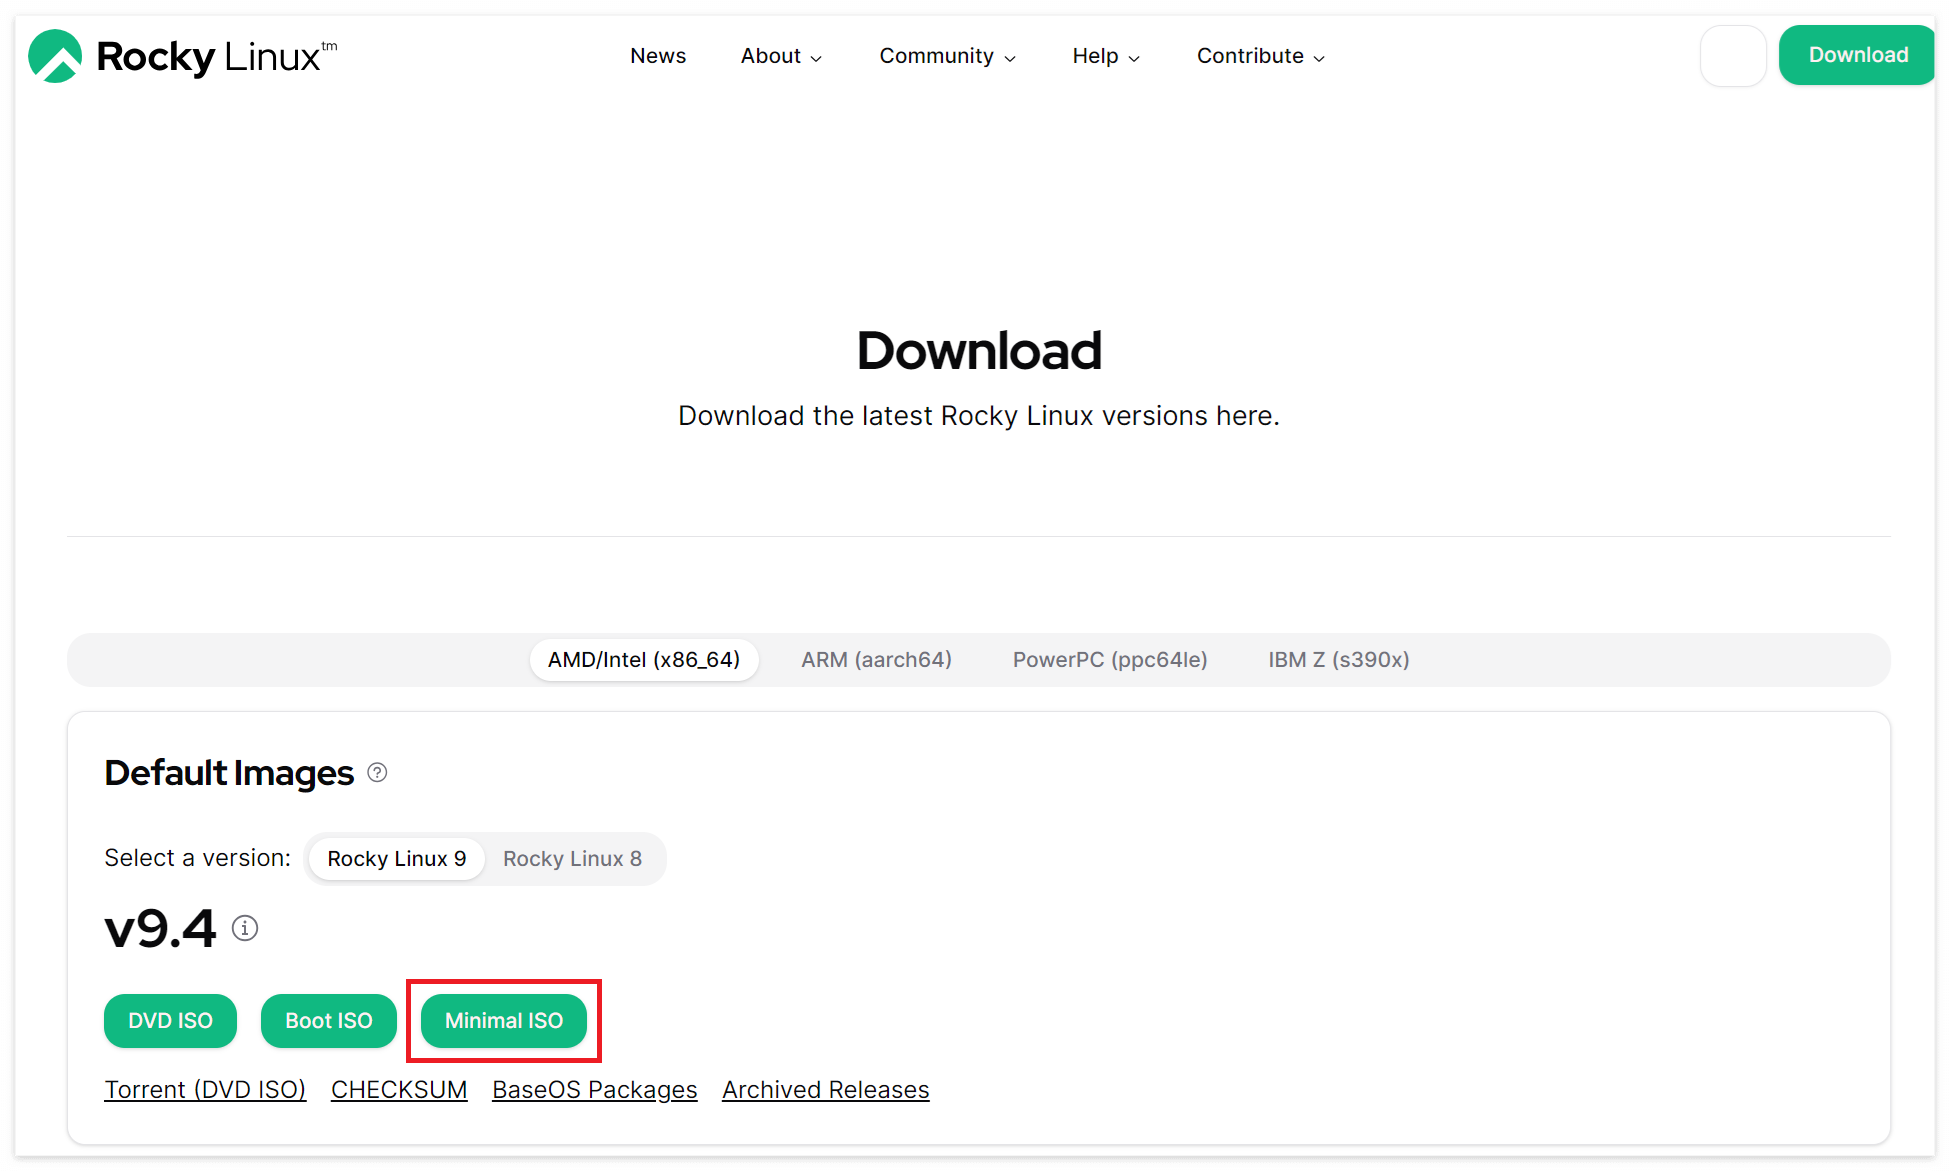The image size is (1950, 1171).
Task: Expand the About dropdown menu
Action: coord(781,56)
